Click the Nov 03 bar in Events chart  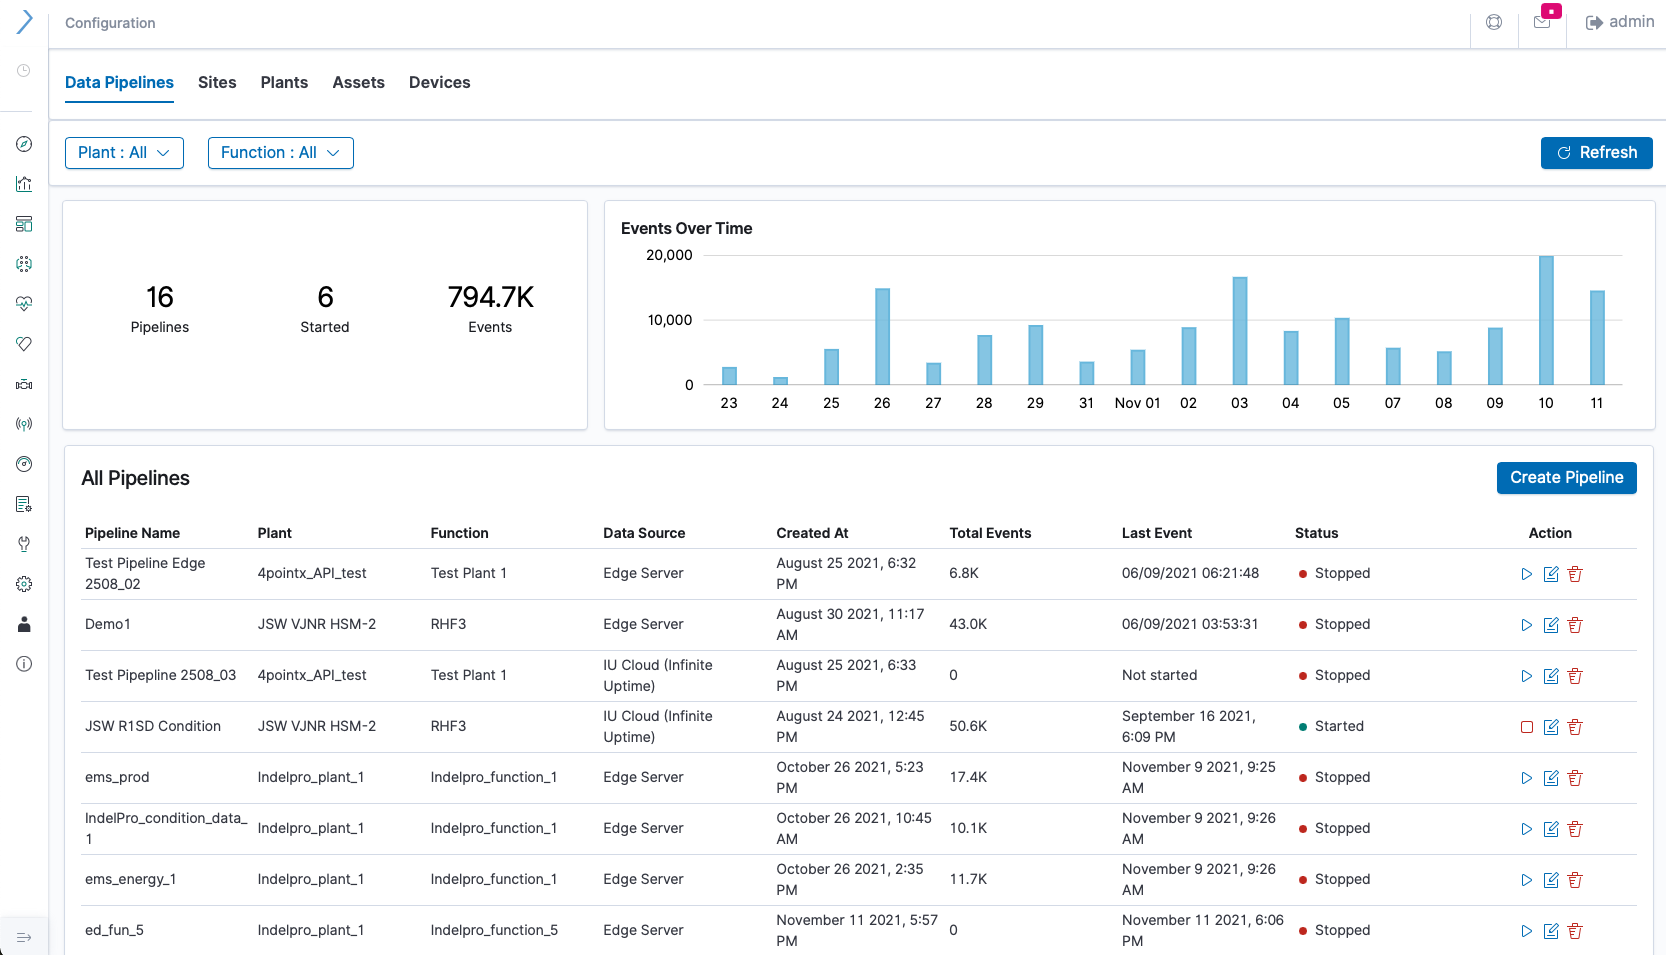pyautogui.click(x=1240, y=331)
